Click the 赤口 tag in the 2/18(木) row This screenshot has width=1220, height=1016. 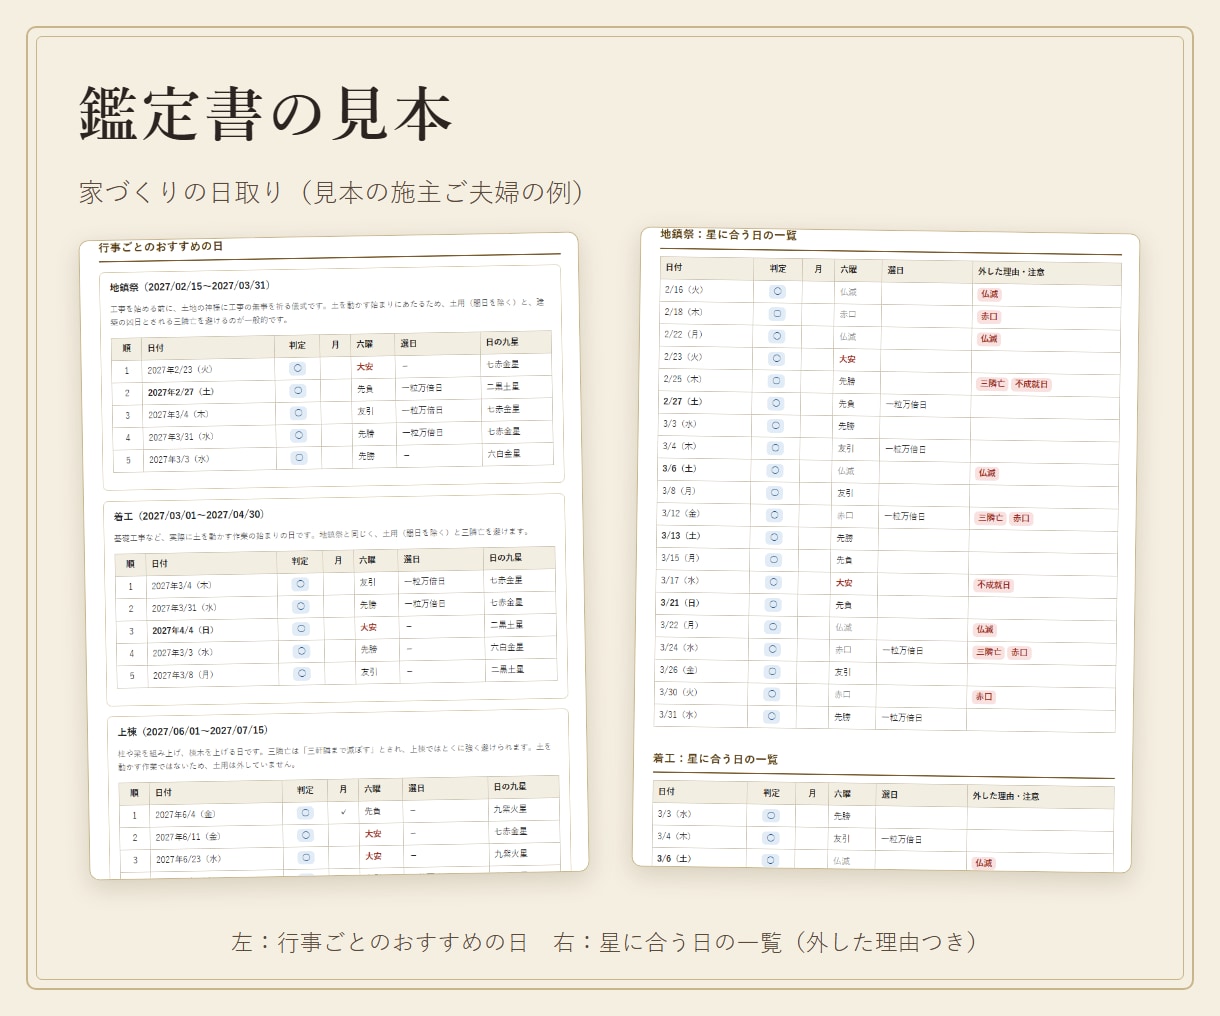tap(989, 316)
